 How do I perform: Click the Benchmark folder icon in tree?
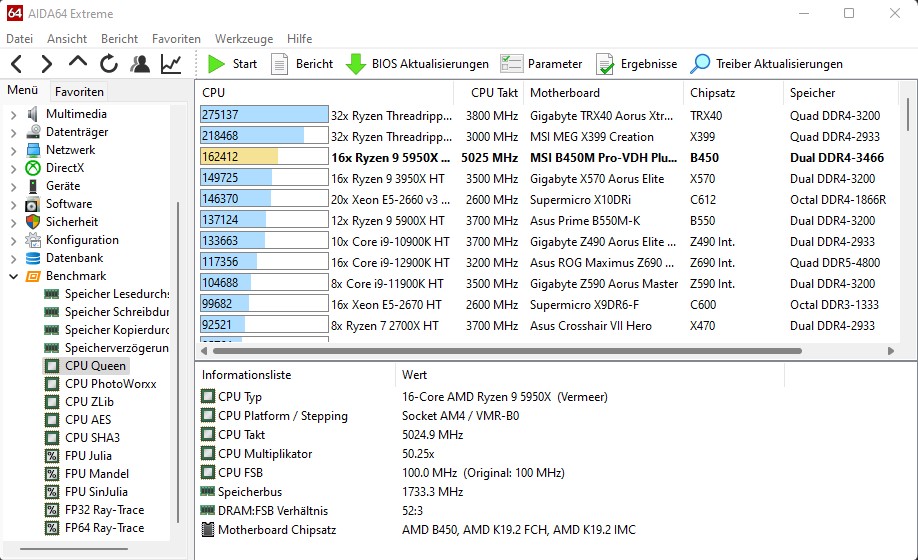[33, 276]
